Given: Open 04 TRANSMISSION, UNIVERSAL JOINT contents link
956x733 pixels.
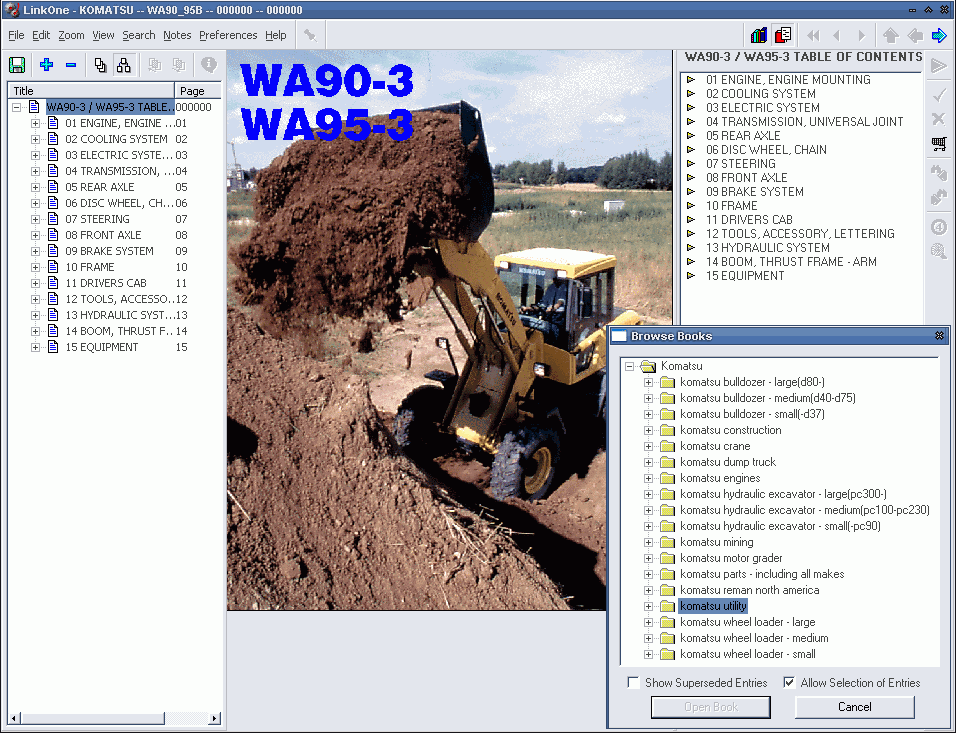Looking at the screenshot, I should pos(805,121).
